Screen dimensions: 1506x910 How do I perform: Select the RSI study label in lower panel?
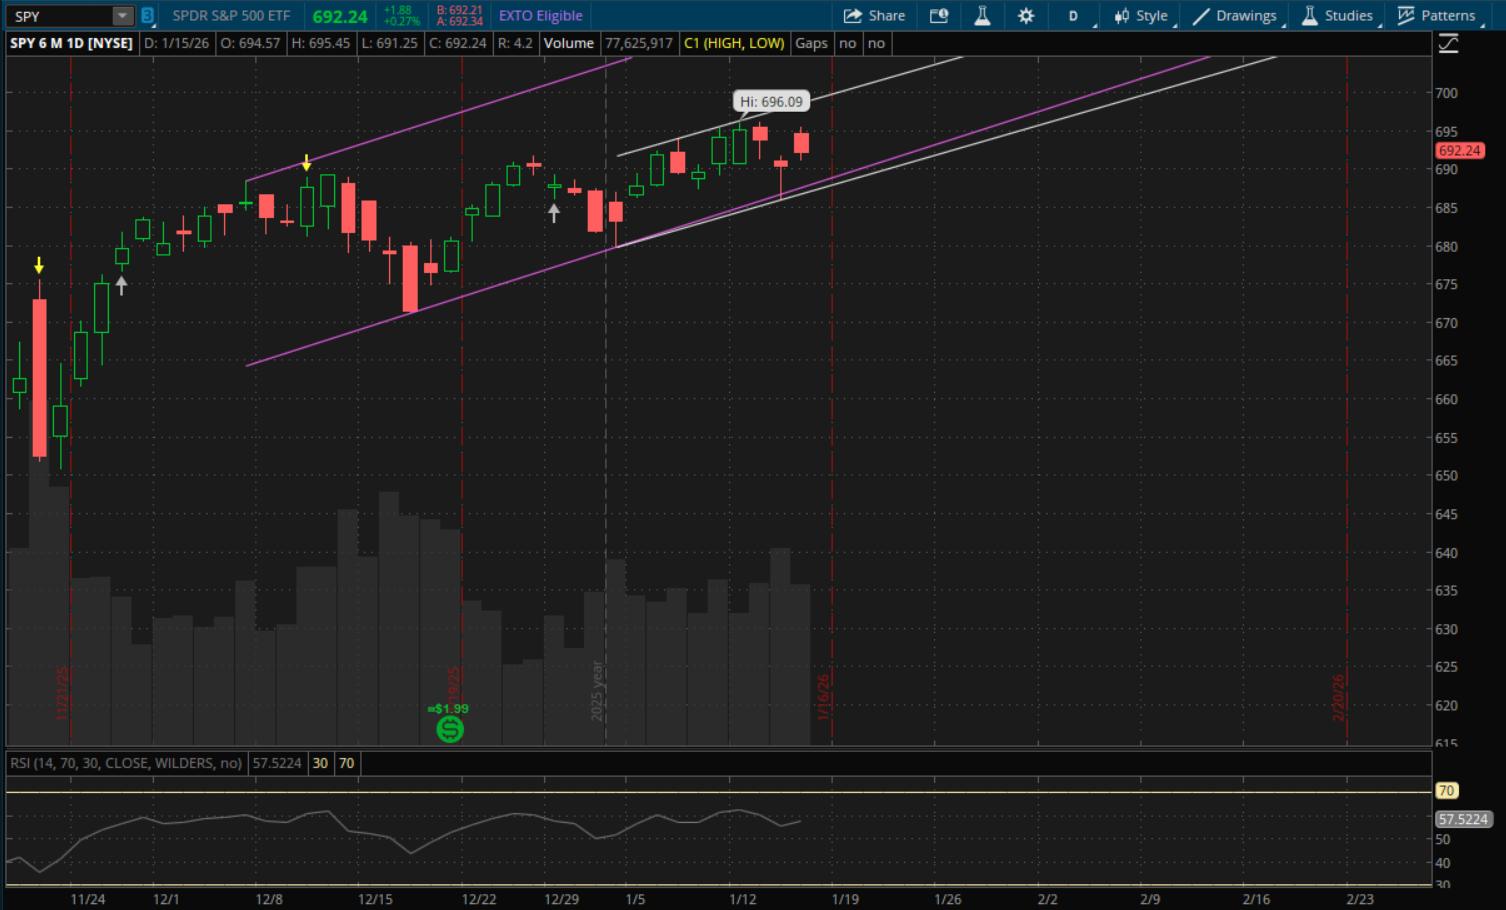click(x=126, y=763)
